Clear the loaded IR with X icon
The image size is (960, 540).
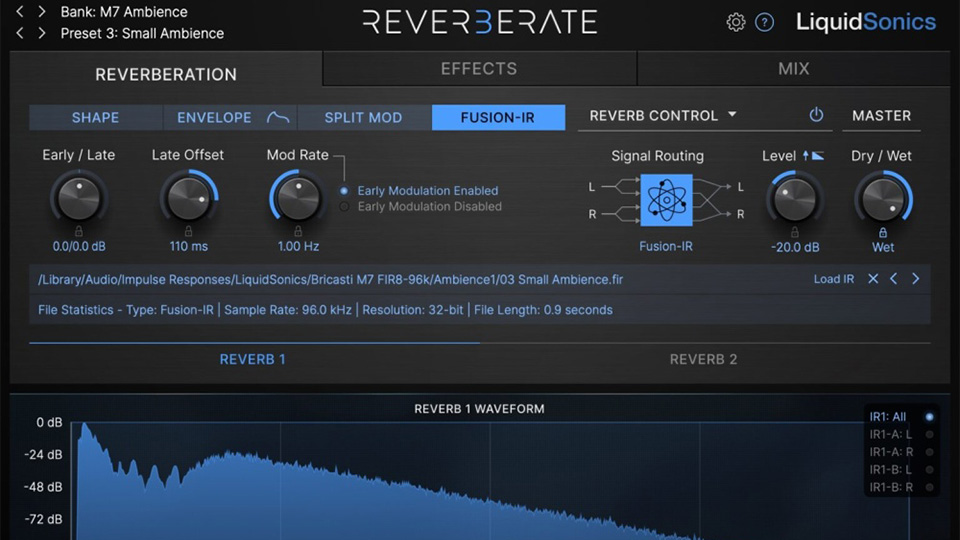(873, 279)
